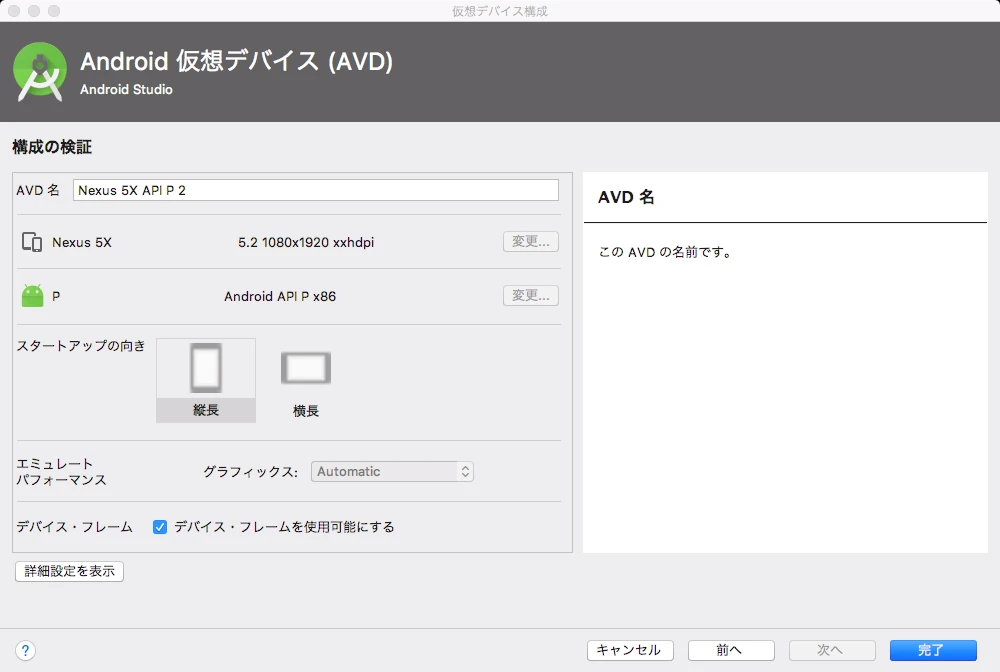Viewport: 1000px width, 672px height.
Task: Finish with the 完了 button
Action: click(x=933, y=650)
